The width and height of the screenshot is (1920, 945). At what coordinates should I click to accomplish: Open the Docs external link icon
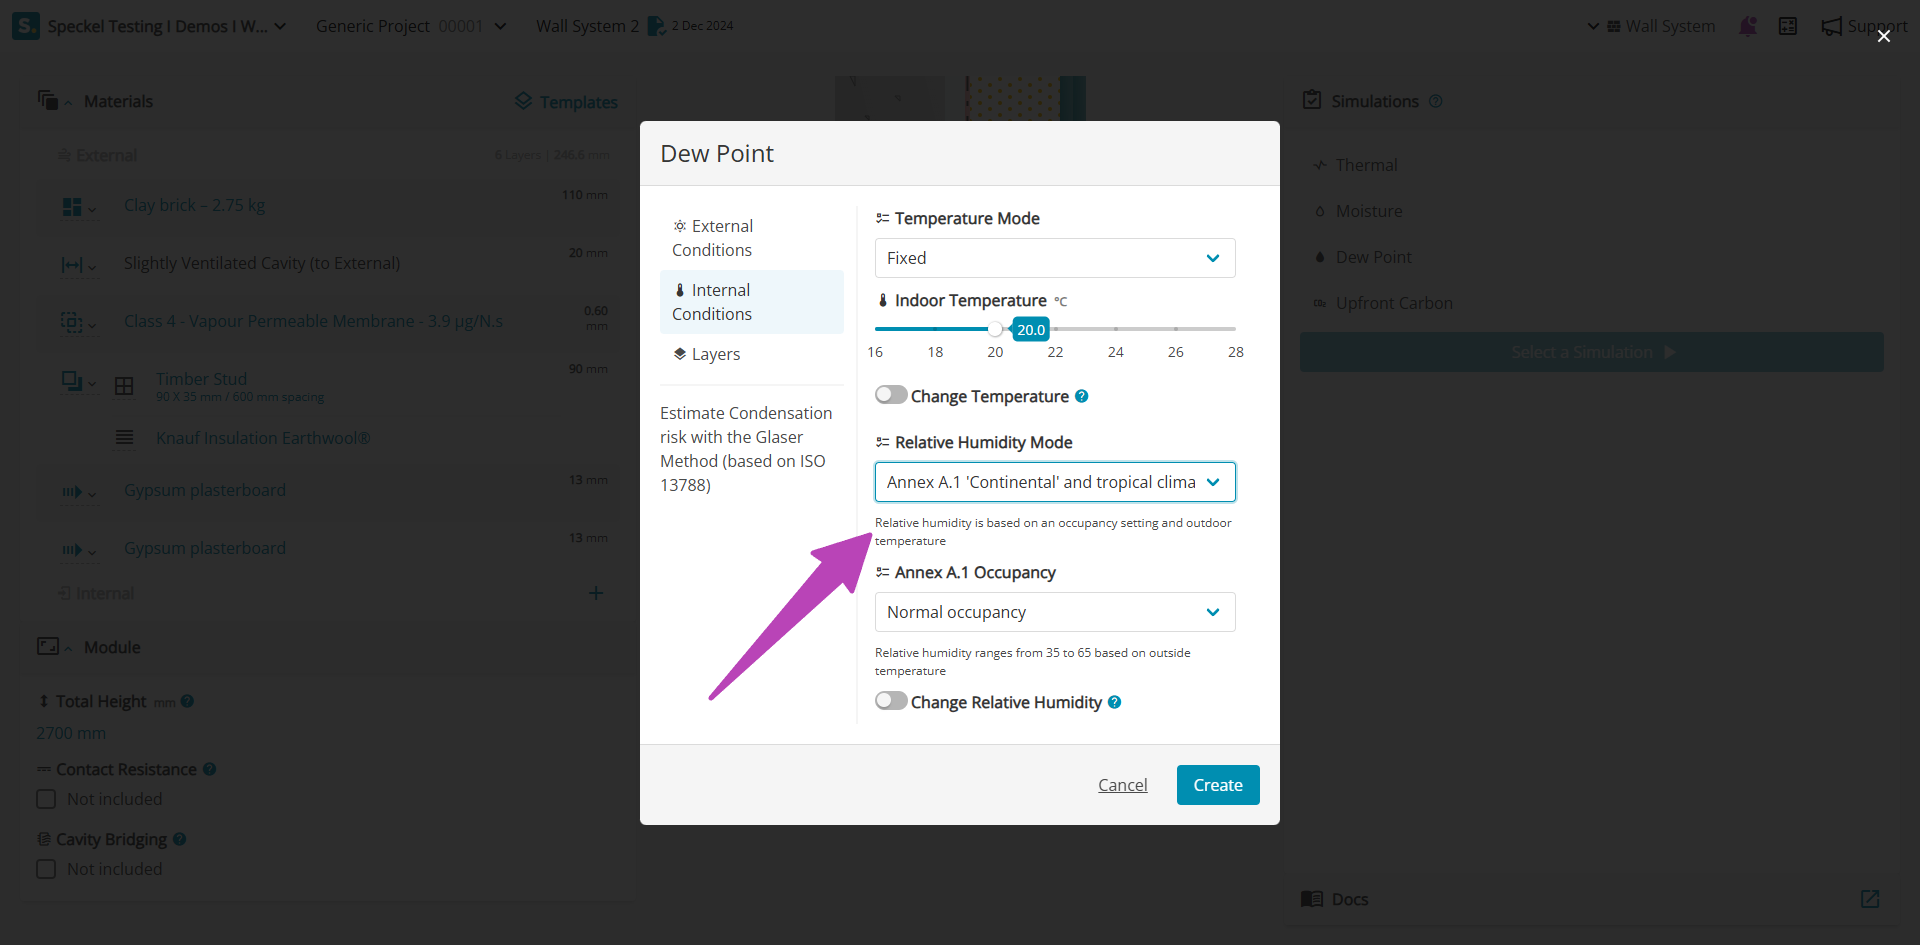[x=1869, y=899]
